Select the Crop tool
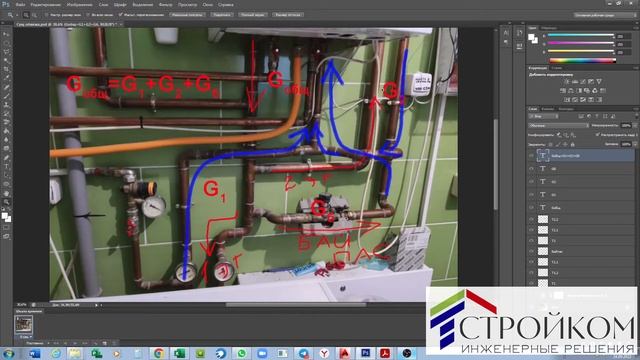This screenshot has width=640, height=360. [x=7, y=69]
